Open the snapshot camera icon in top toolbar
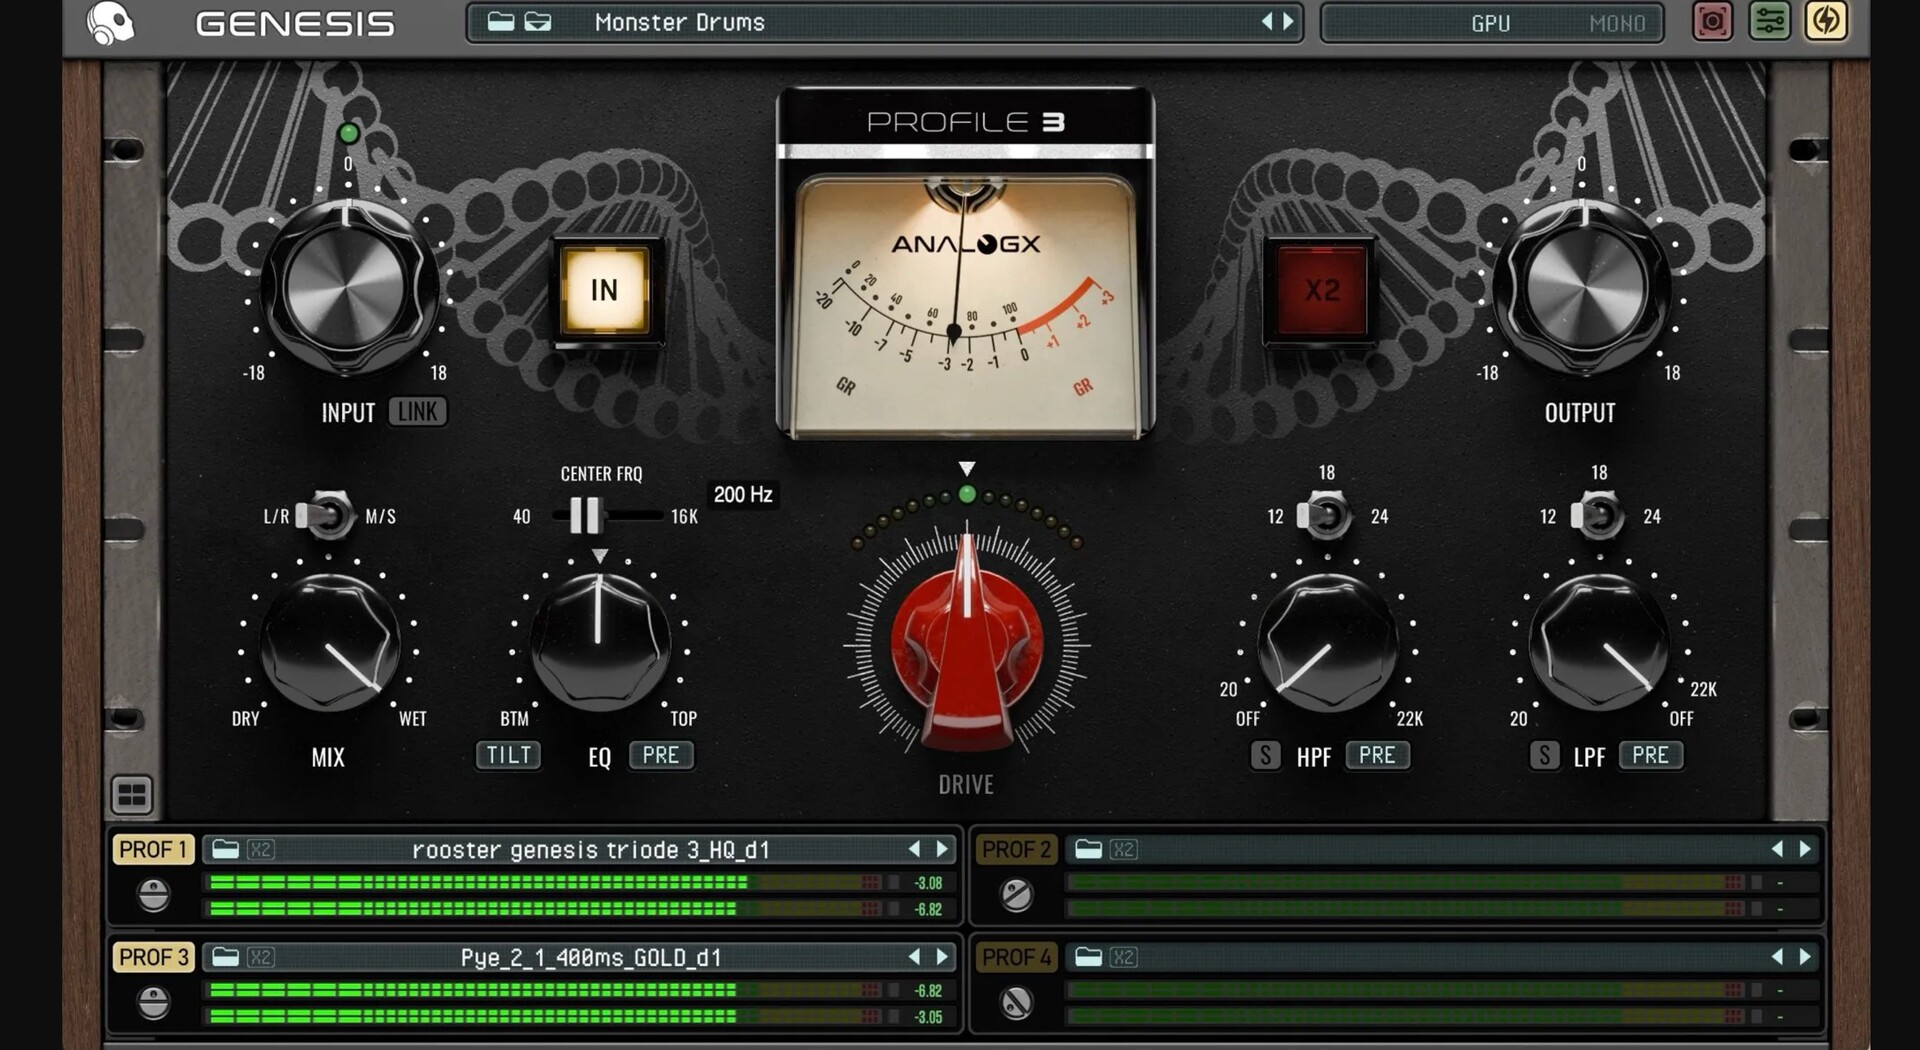This screenshot has width=1920, height=1050. click(1712, 21)
